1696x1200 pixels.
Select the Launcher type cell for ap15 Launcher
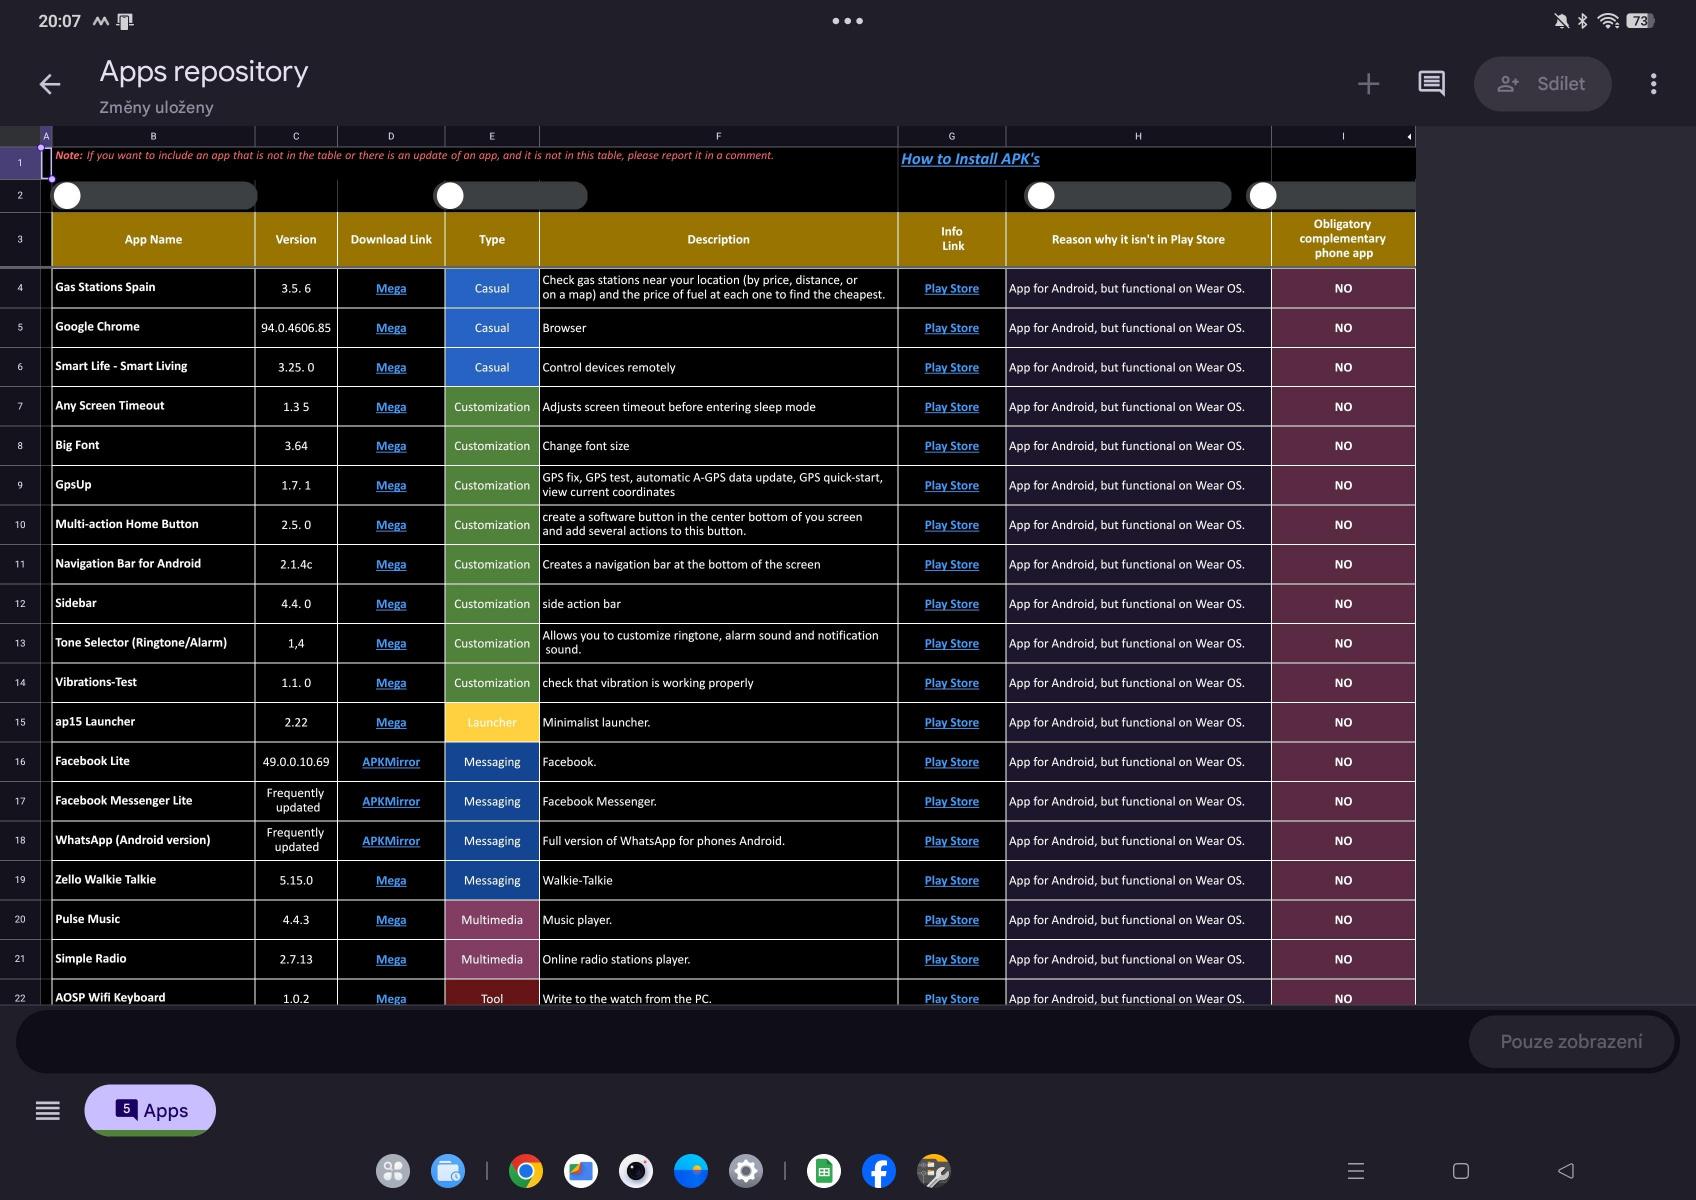point(491,723)
